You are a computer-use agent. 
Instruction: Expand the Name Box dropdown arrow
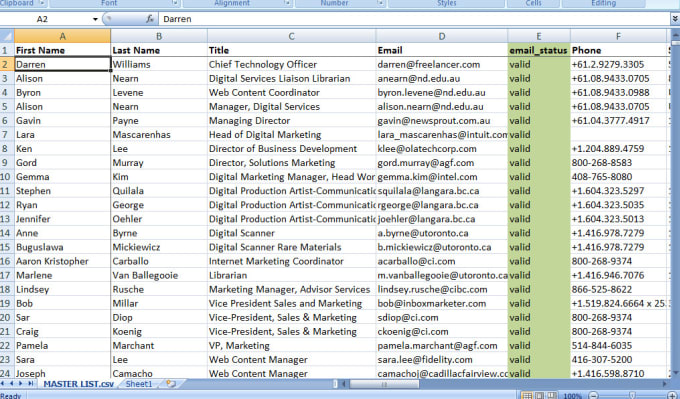tap(95, 19)
